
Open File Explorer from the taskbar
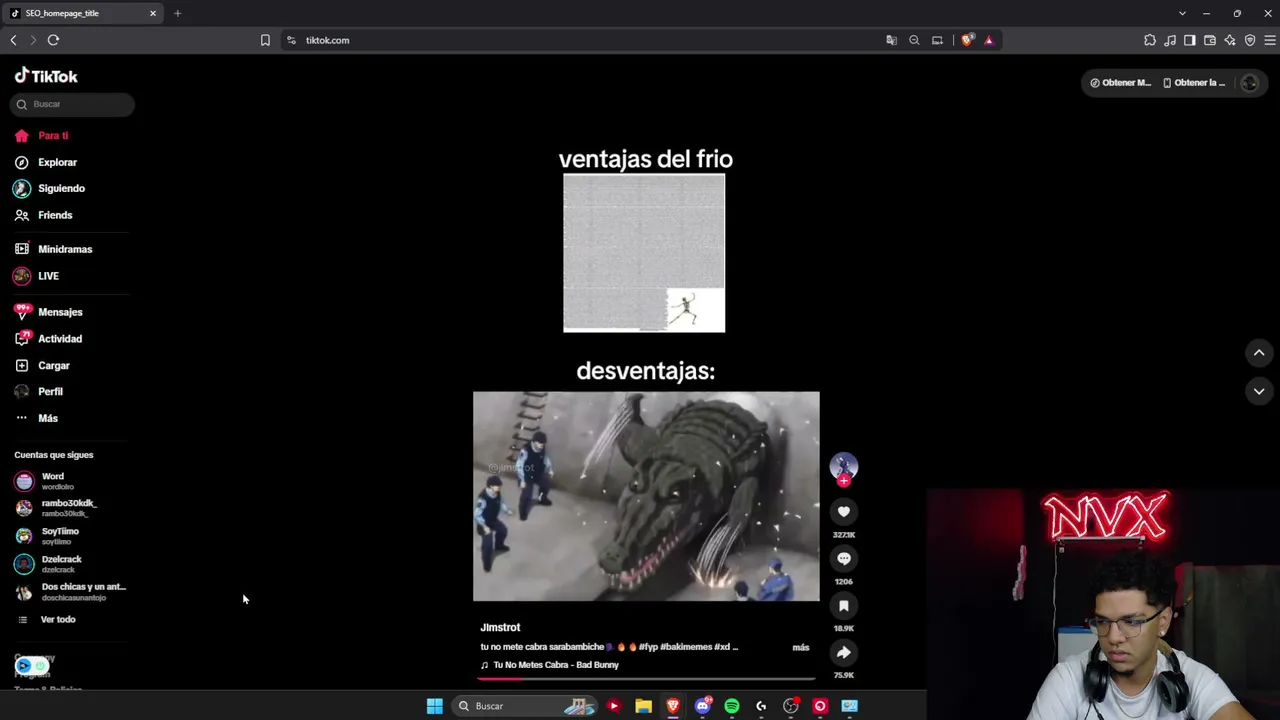click(643, 706)
